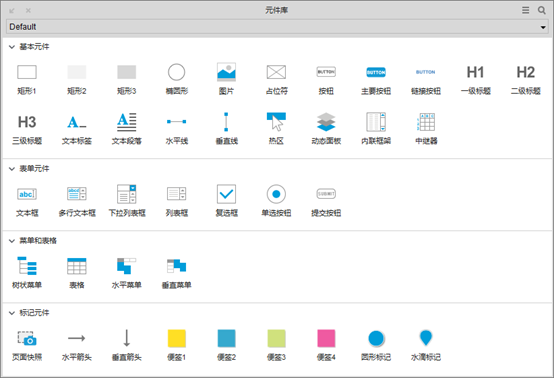Open the library options hamburger menu

(x=525, y=10)
